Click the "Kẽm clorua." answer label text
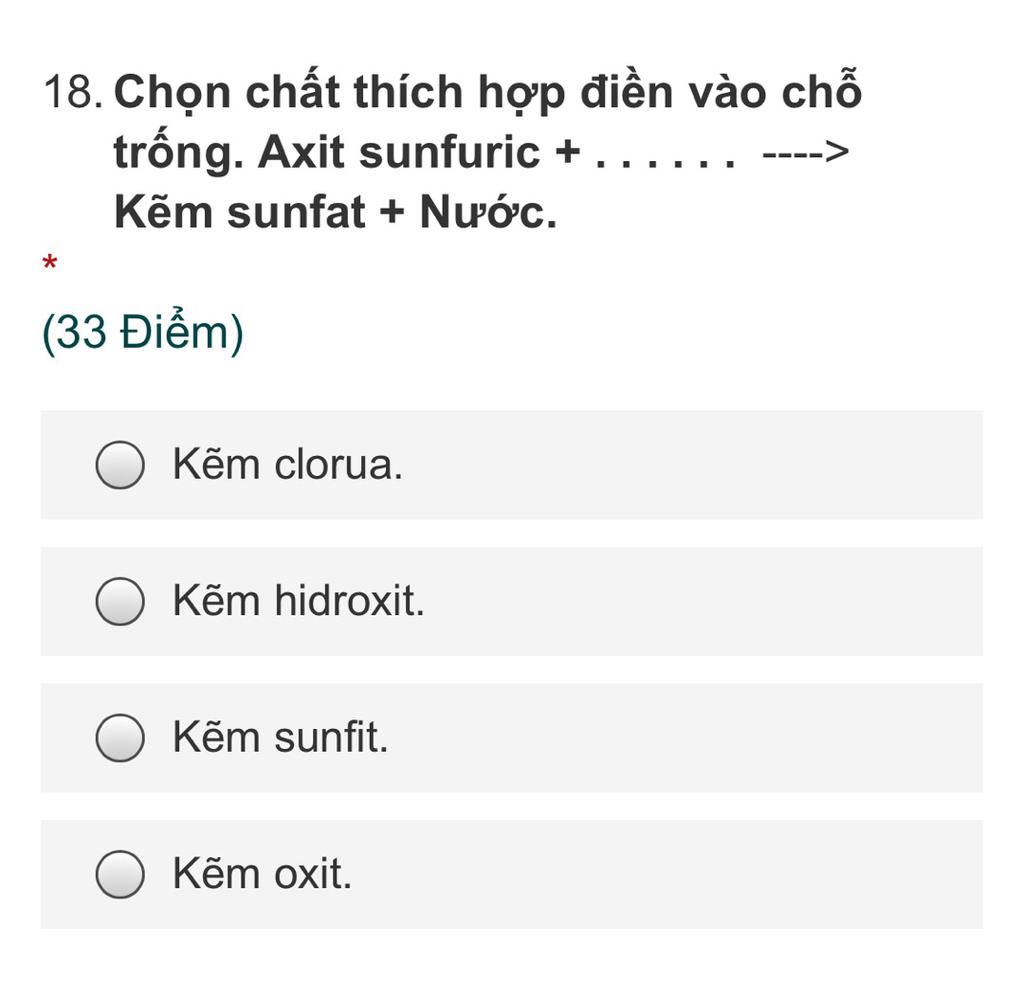 288,464
